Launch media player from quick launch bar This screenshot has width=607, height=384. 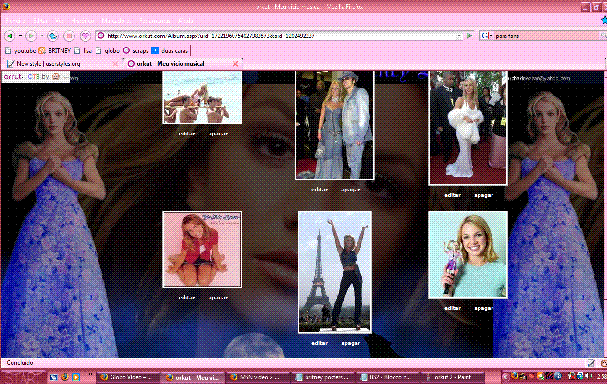76,377
